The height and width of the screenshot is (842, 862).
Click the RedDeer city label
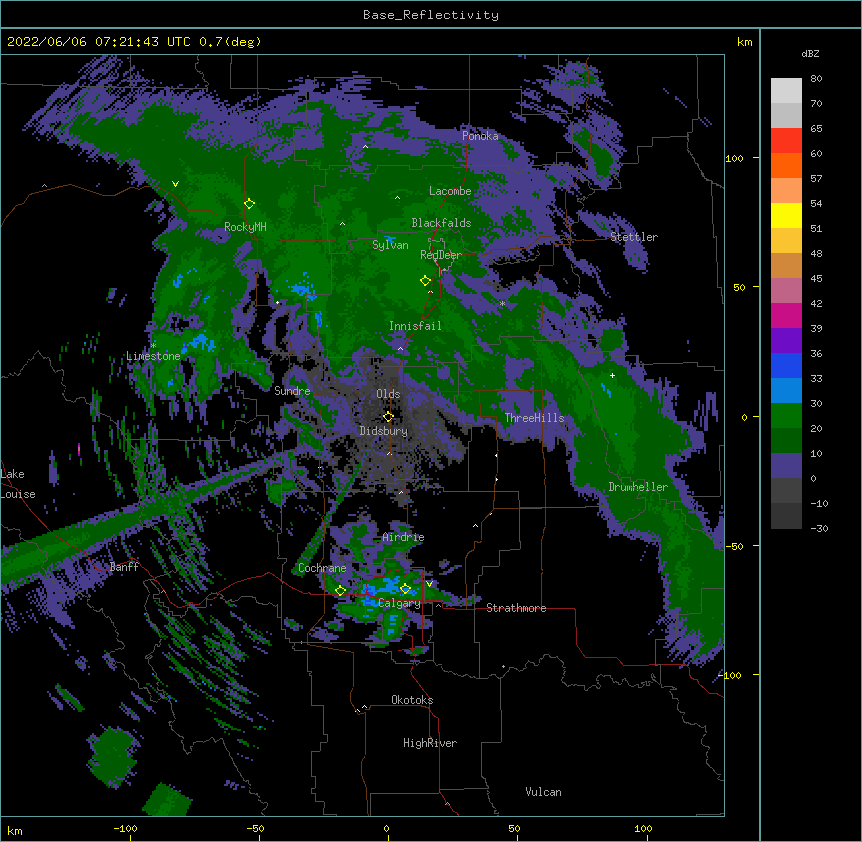(441, 254)
